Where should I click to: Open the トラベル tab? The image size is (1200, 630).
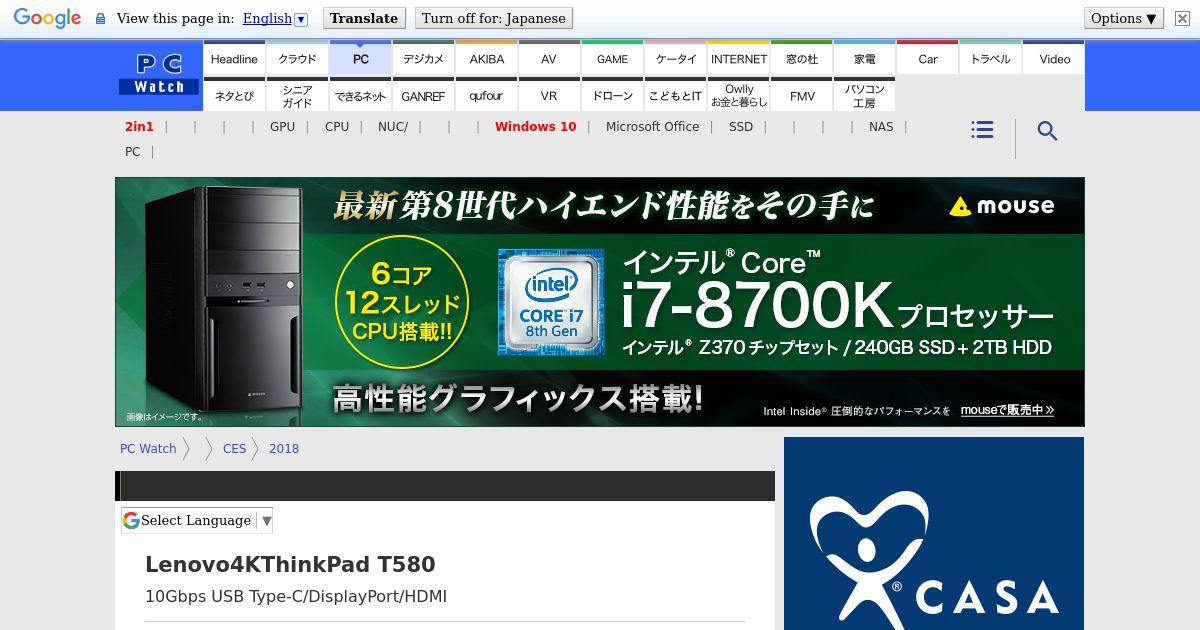pos(991,58)
